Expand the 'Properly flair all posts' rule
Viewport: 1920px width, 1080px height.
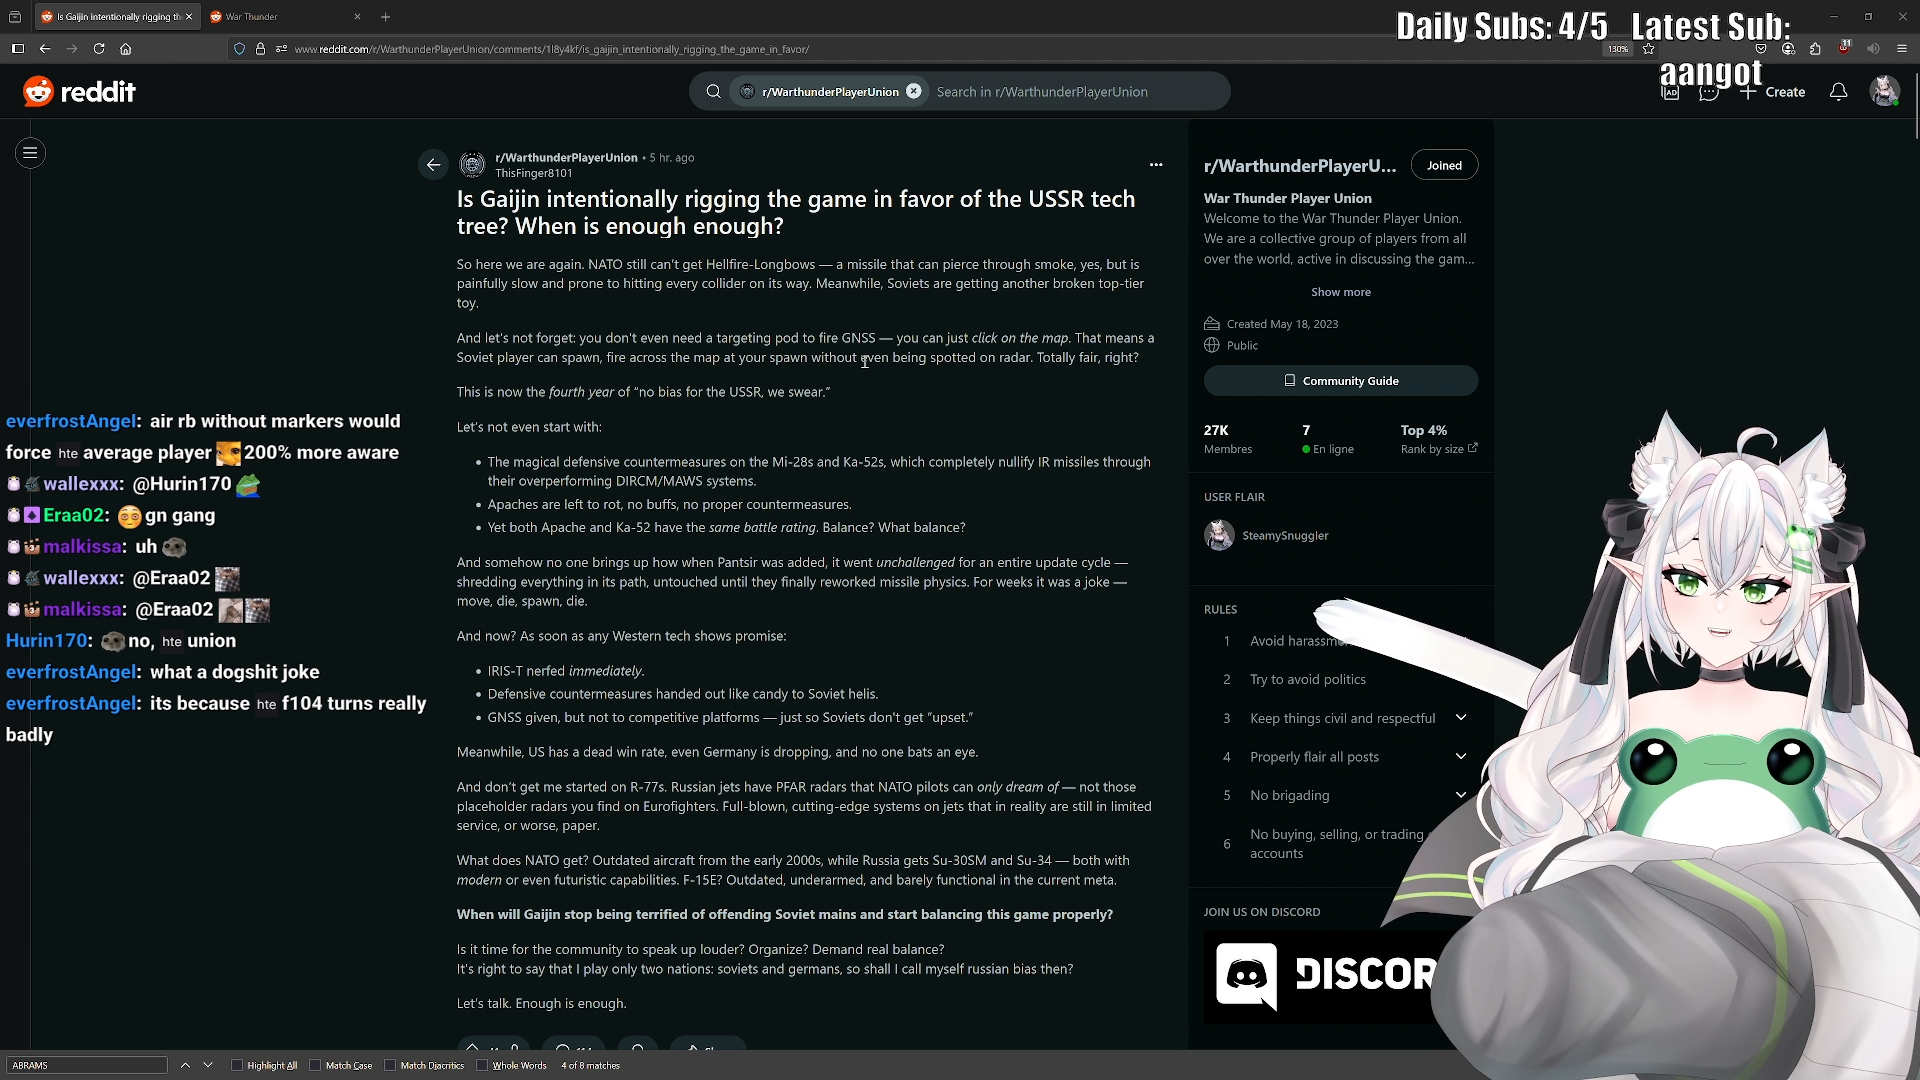pos(1460,757)
